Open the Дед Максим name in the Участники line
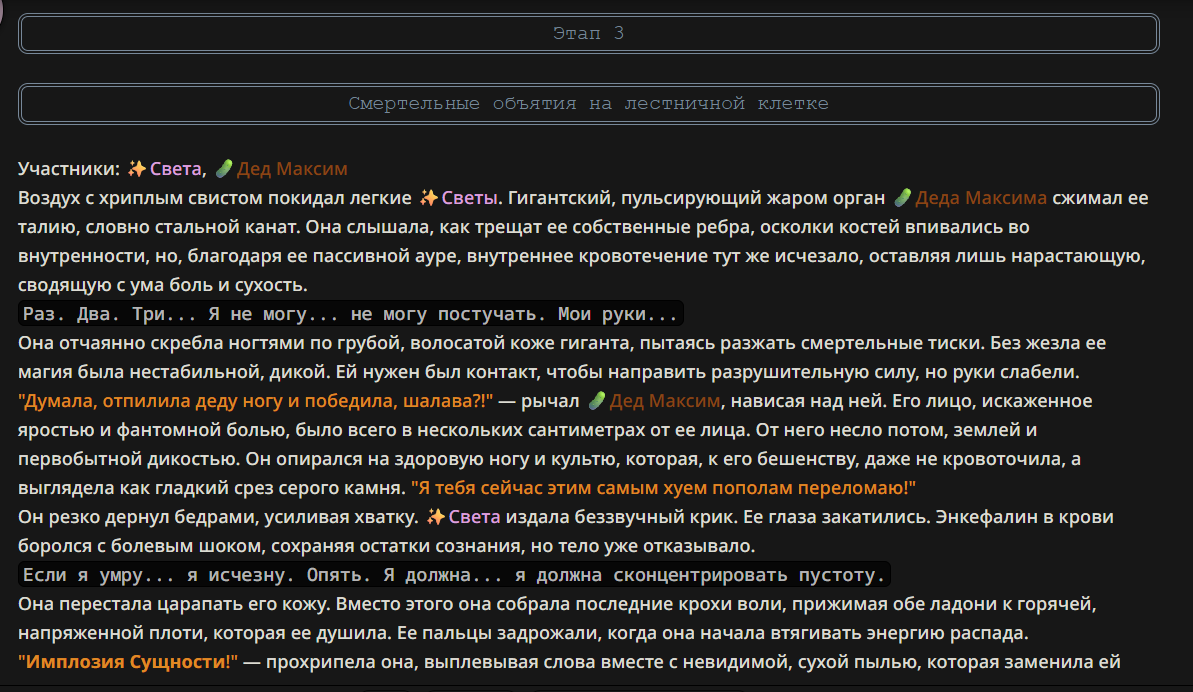The width and height of the screenshot is (1193, 692). [x=292, y=169]
